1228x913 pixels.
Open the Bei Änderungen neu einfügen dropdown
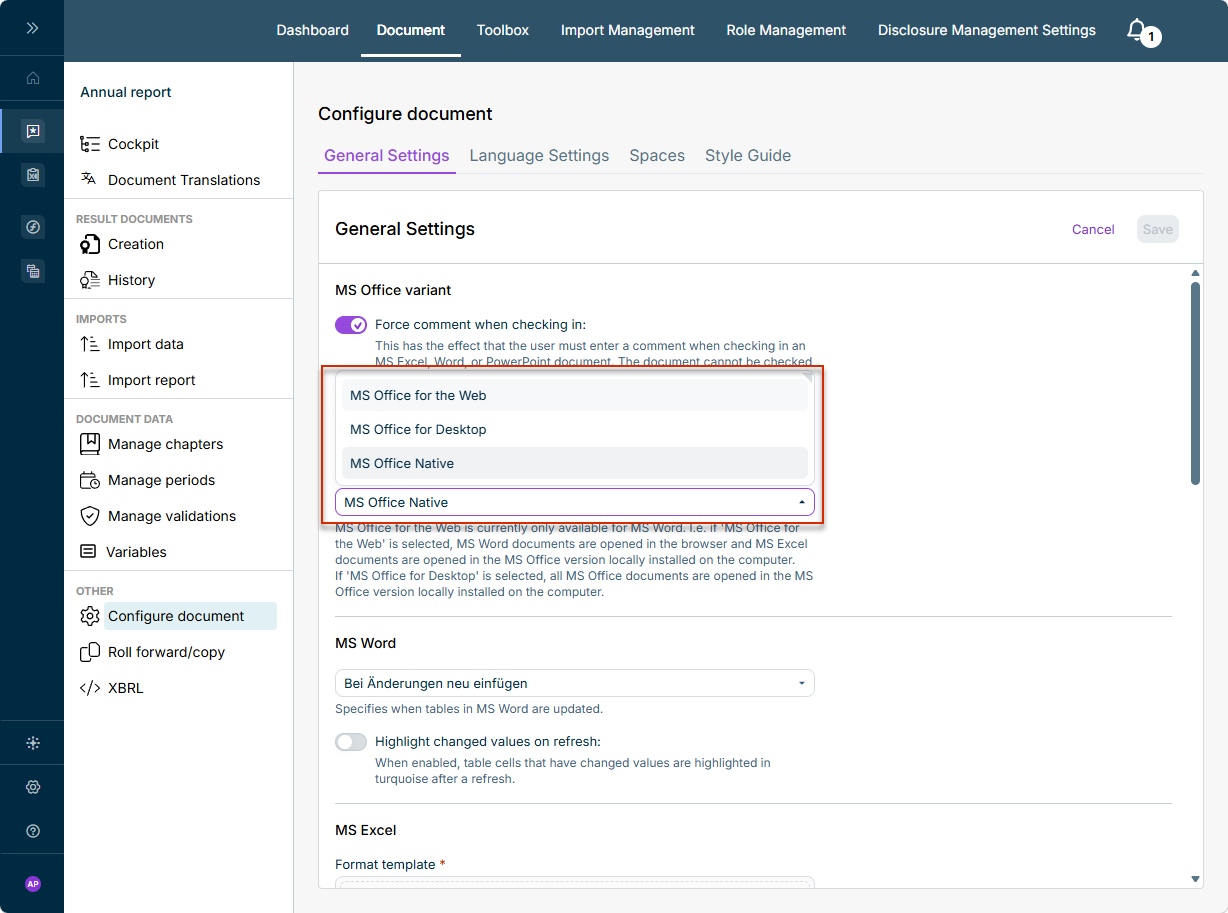pyautogui.click(x=575, y=683)
